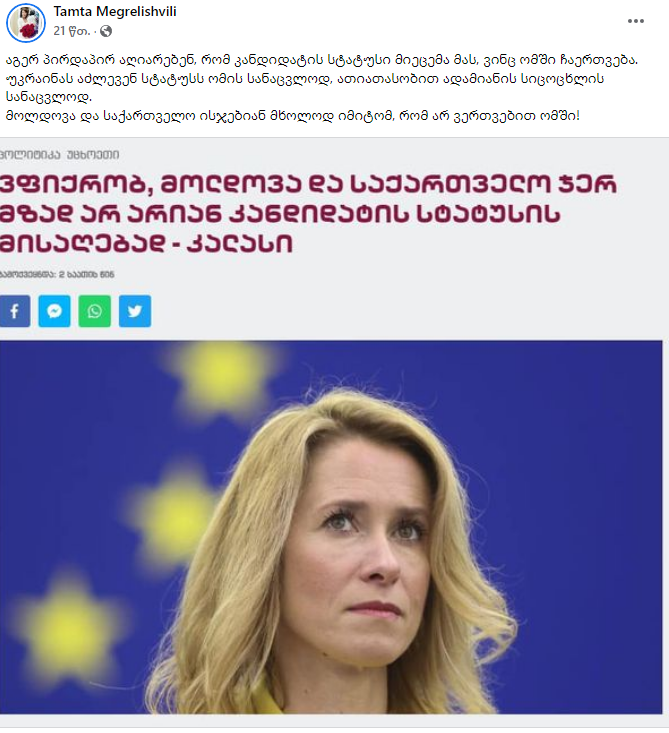Click the public globe audience icon
This screenshot has width=669, height=733.
coord(106,31)
